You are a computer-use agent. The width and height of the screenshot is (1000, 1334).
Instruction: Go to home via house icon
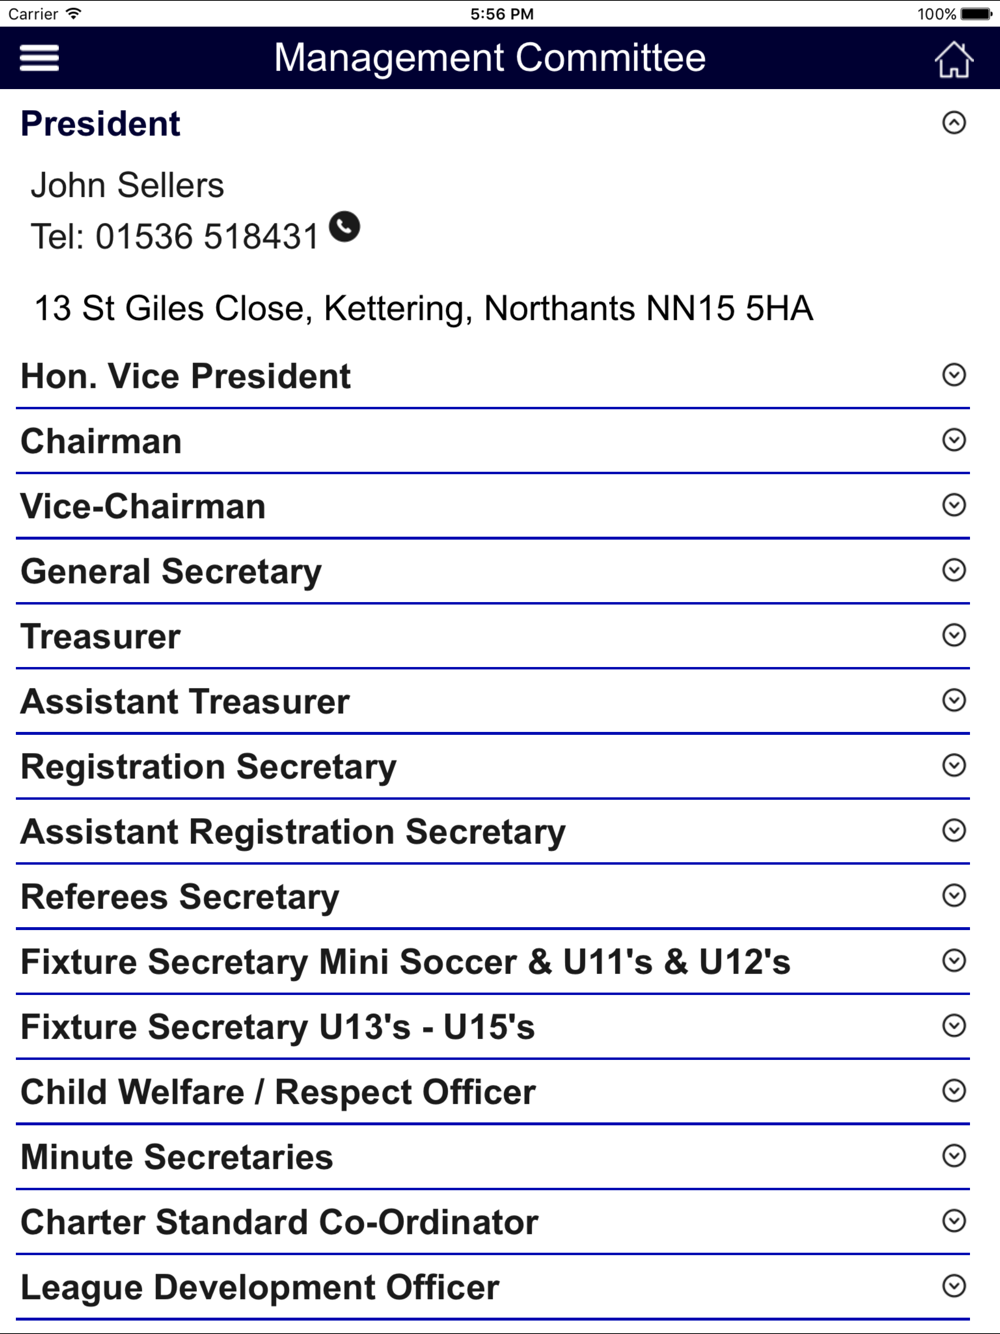point(953,59)
